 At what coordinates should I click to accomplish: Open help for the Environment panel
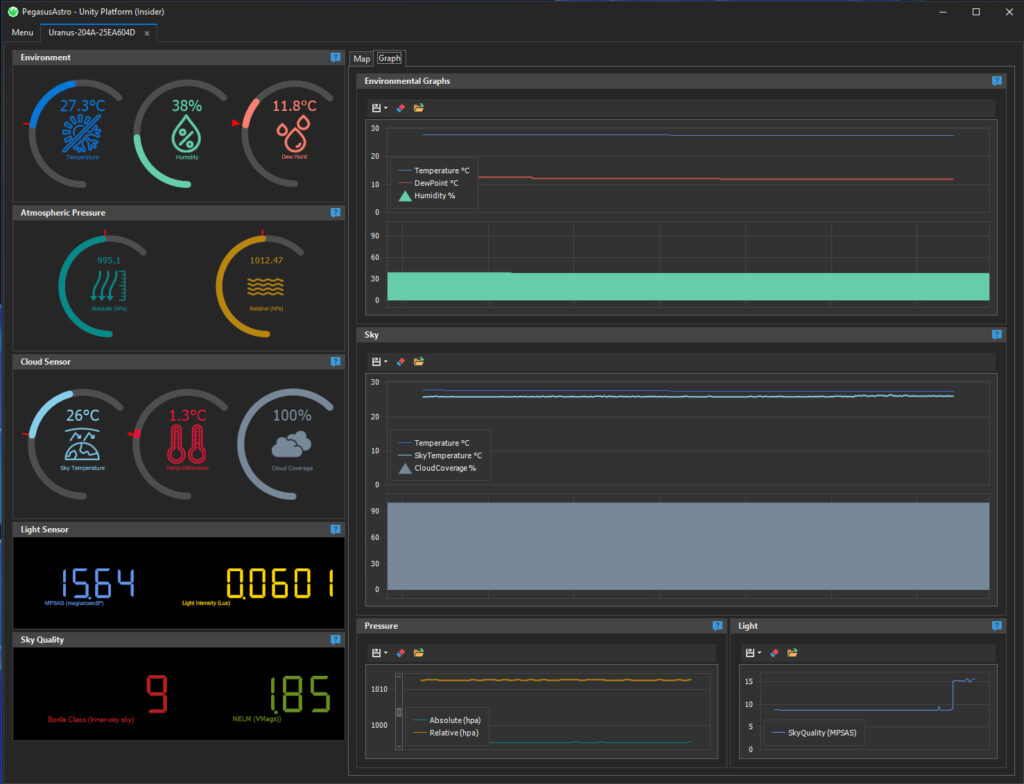pos(336,58)
